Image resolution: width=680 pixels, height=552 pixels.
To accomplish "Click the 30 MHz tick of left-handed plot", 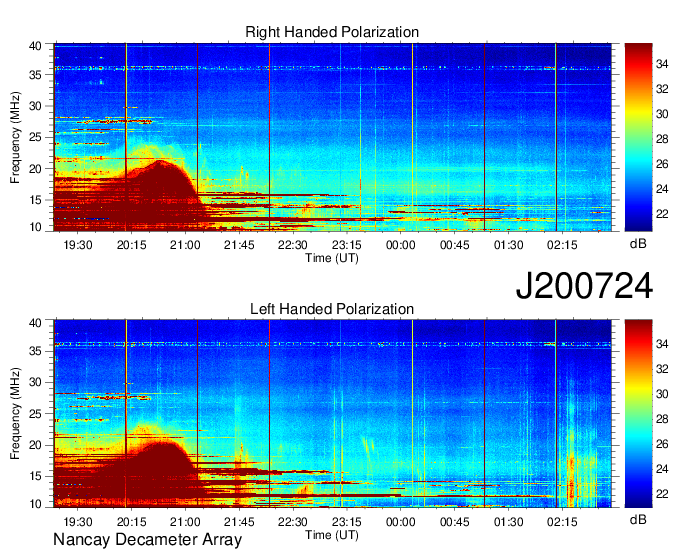I will click(x=35, y=382).
